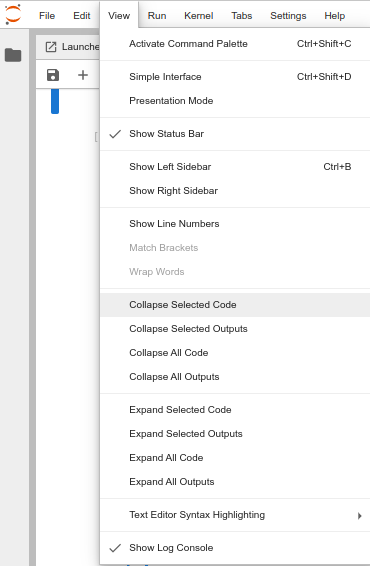Open the File menu

tap(47, 16)
